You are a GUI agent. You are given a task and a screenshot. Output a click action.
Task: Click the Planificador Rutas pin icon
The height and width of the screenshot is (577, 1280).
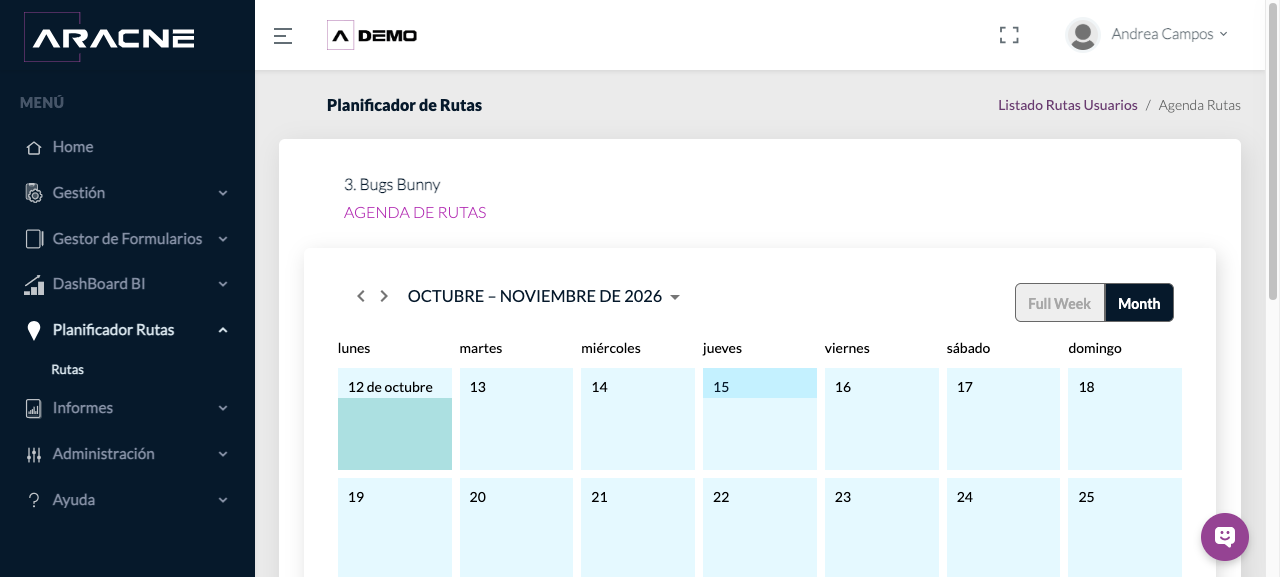(x=34, y=330)
